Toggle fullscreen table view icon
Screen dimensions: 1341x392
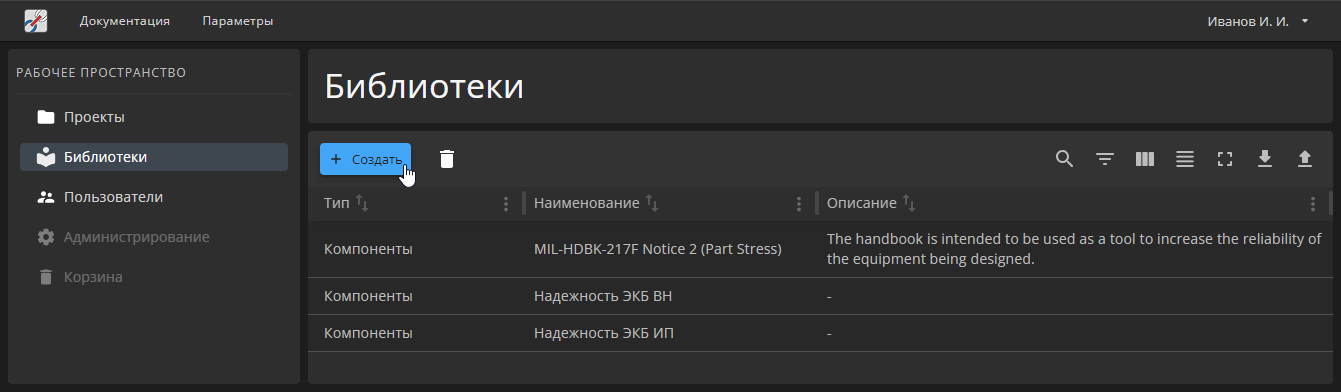point(1224,159)
